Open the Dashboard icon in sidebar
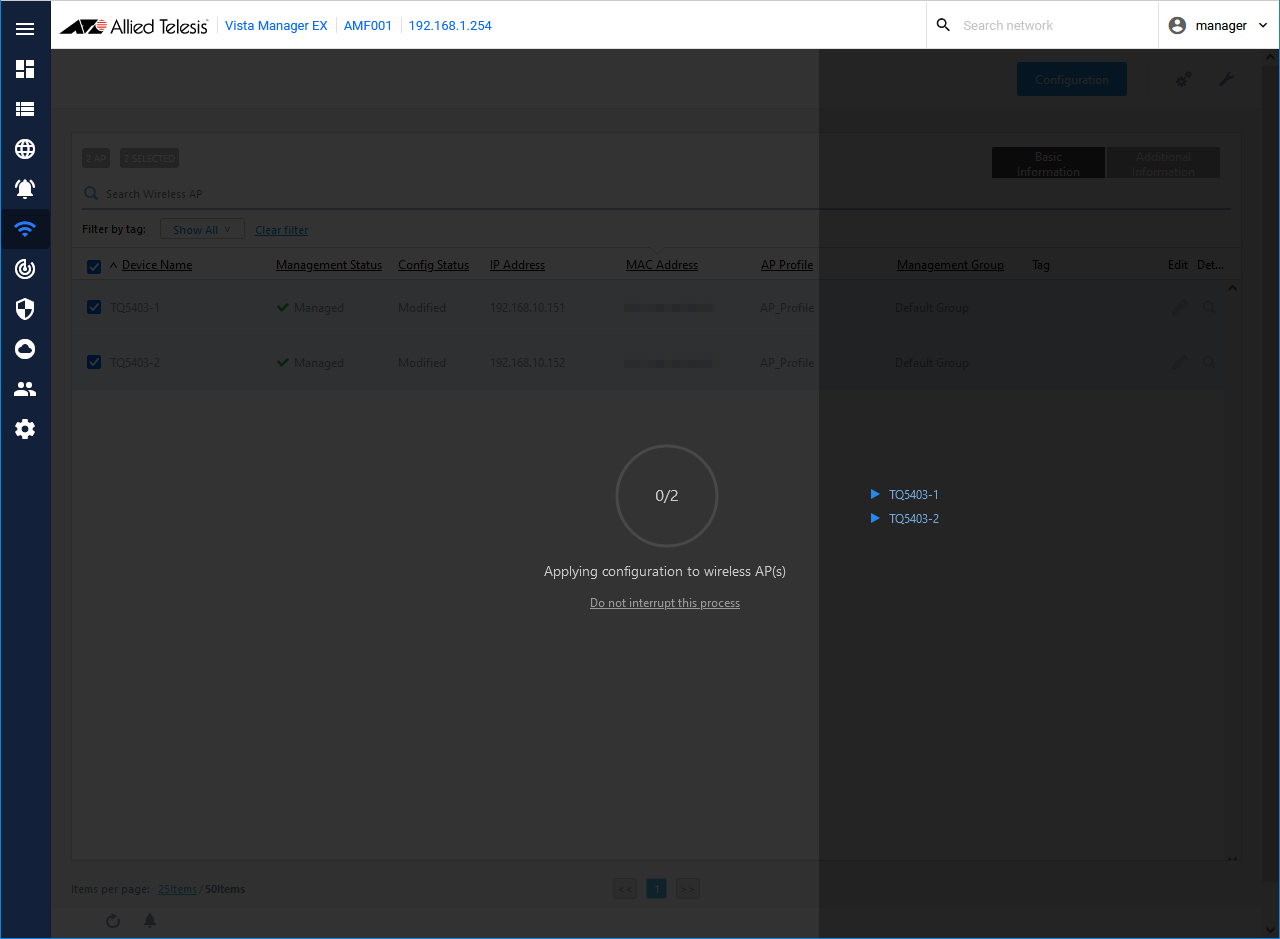This screenshot has height=939, width=1280. point(25,69)
